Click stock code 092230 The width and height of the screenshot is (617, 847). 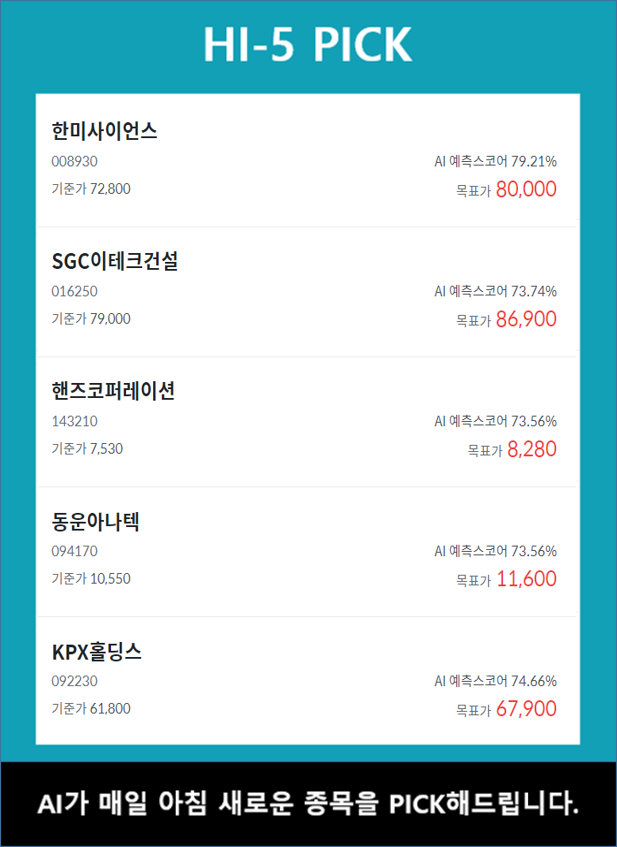click(x=74, y=681)
